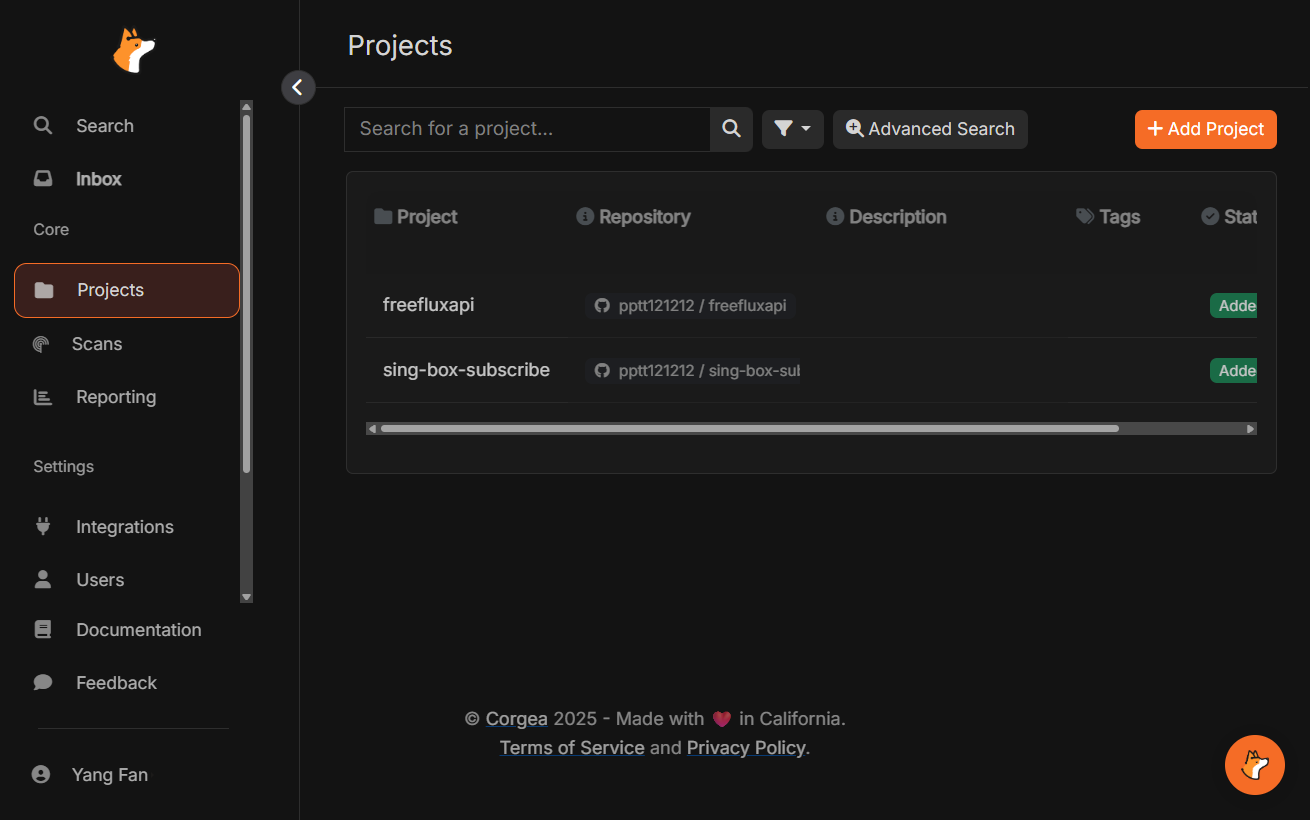The height and width of the screenshot is (820, 1310).
Task: Click the pptt121212 / sing-box-subscribe repository badge
Action: point(693,371)
